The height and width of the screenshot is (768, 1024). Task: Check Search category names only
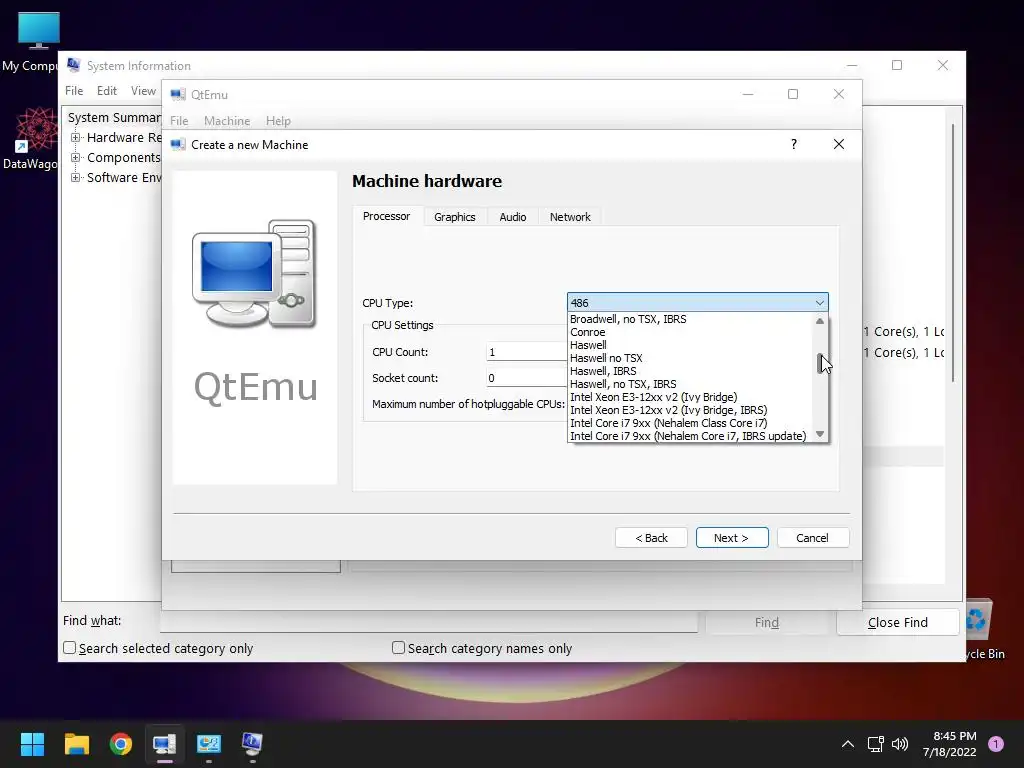(398, 648)
